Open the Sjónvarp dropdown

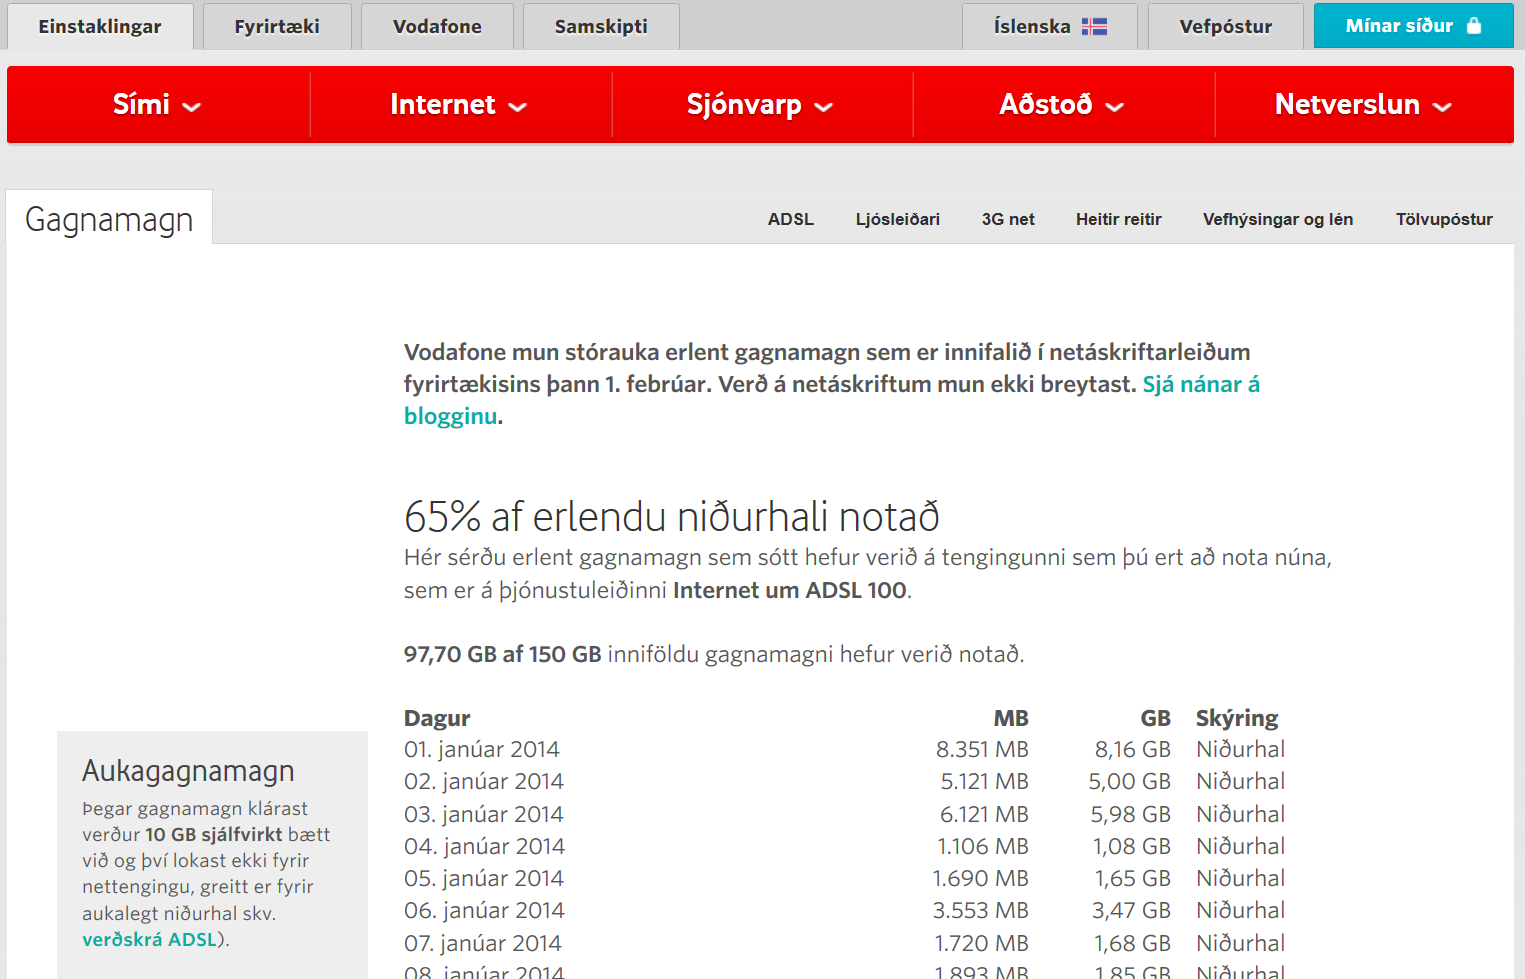coord(824,107)
